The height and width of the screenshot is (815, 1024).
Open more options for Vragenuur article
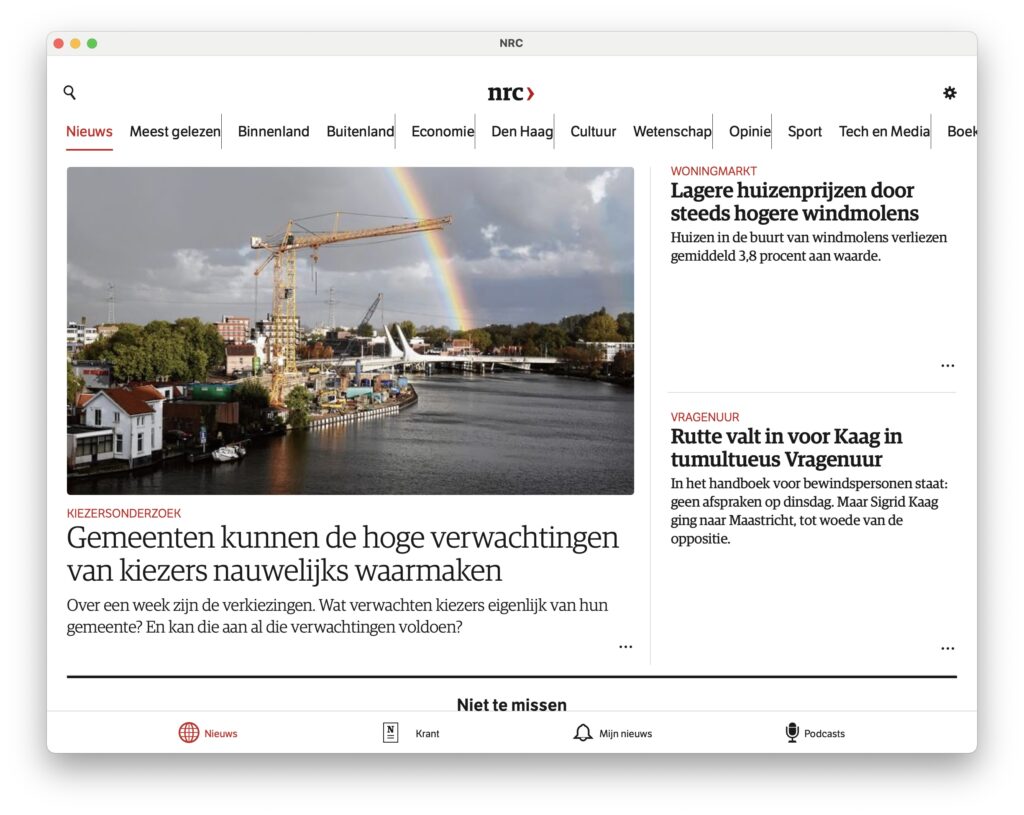948,648
